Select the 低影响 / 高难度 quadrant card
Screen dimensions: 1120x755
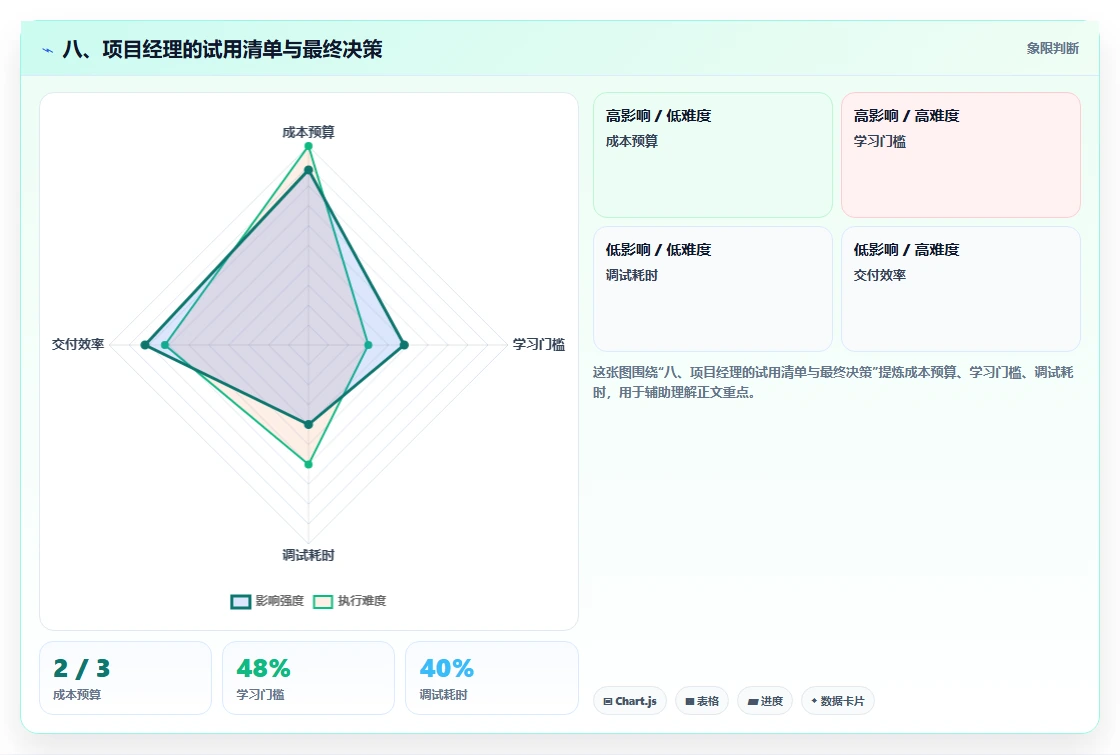(x=961, y=289)
